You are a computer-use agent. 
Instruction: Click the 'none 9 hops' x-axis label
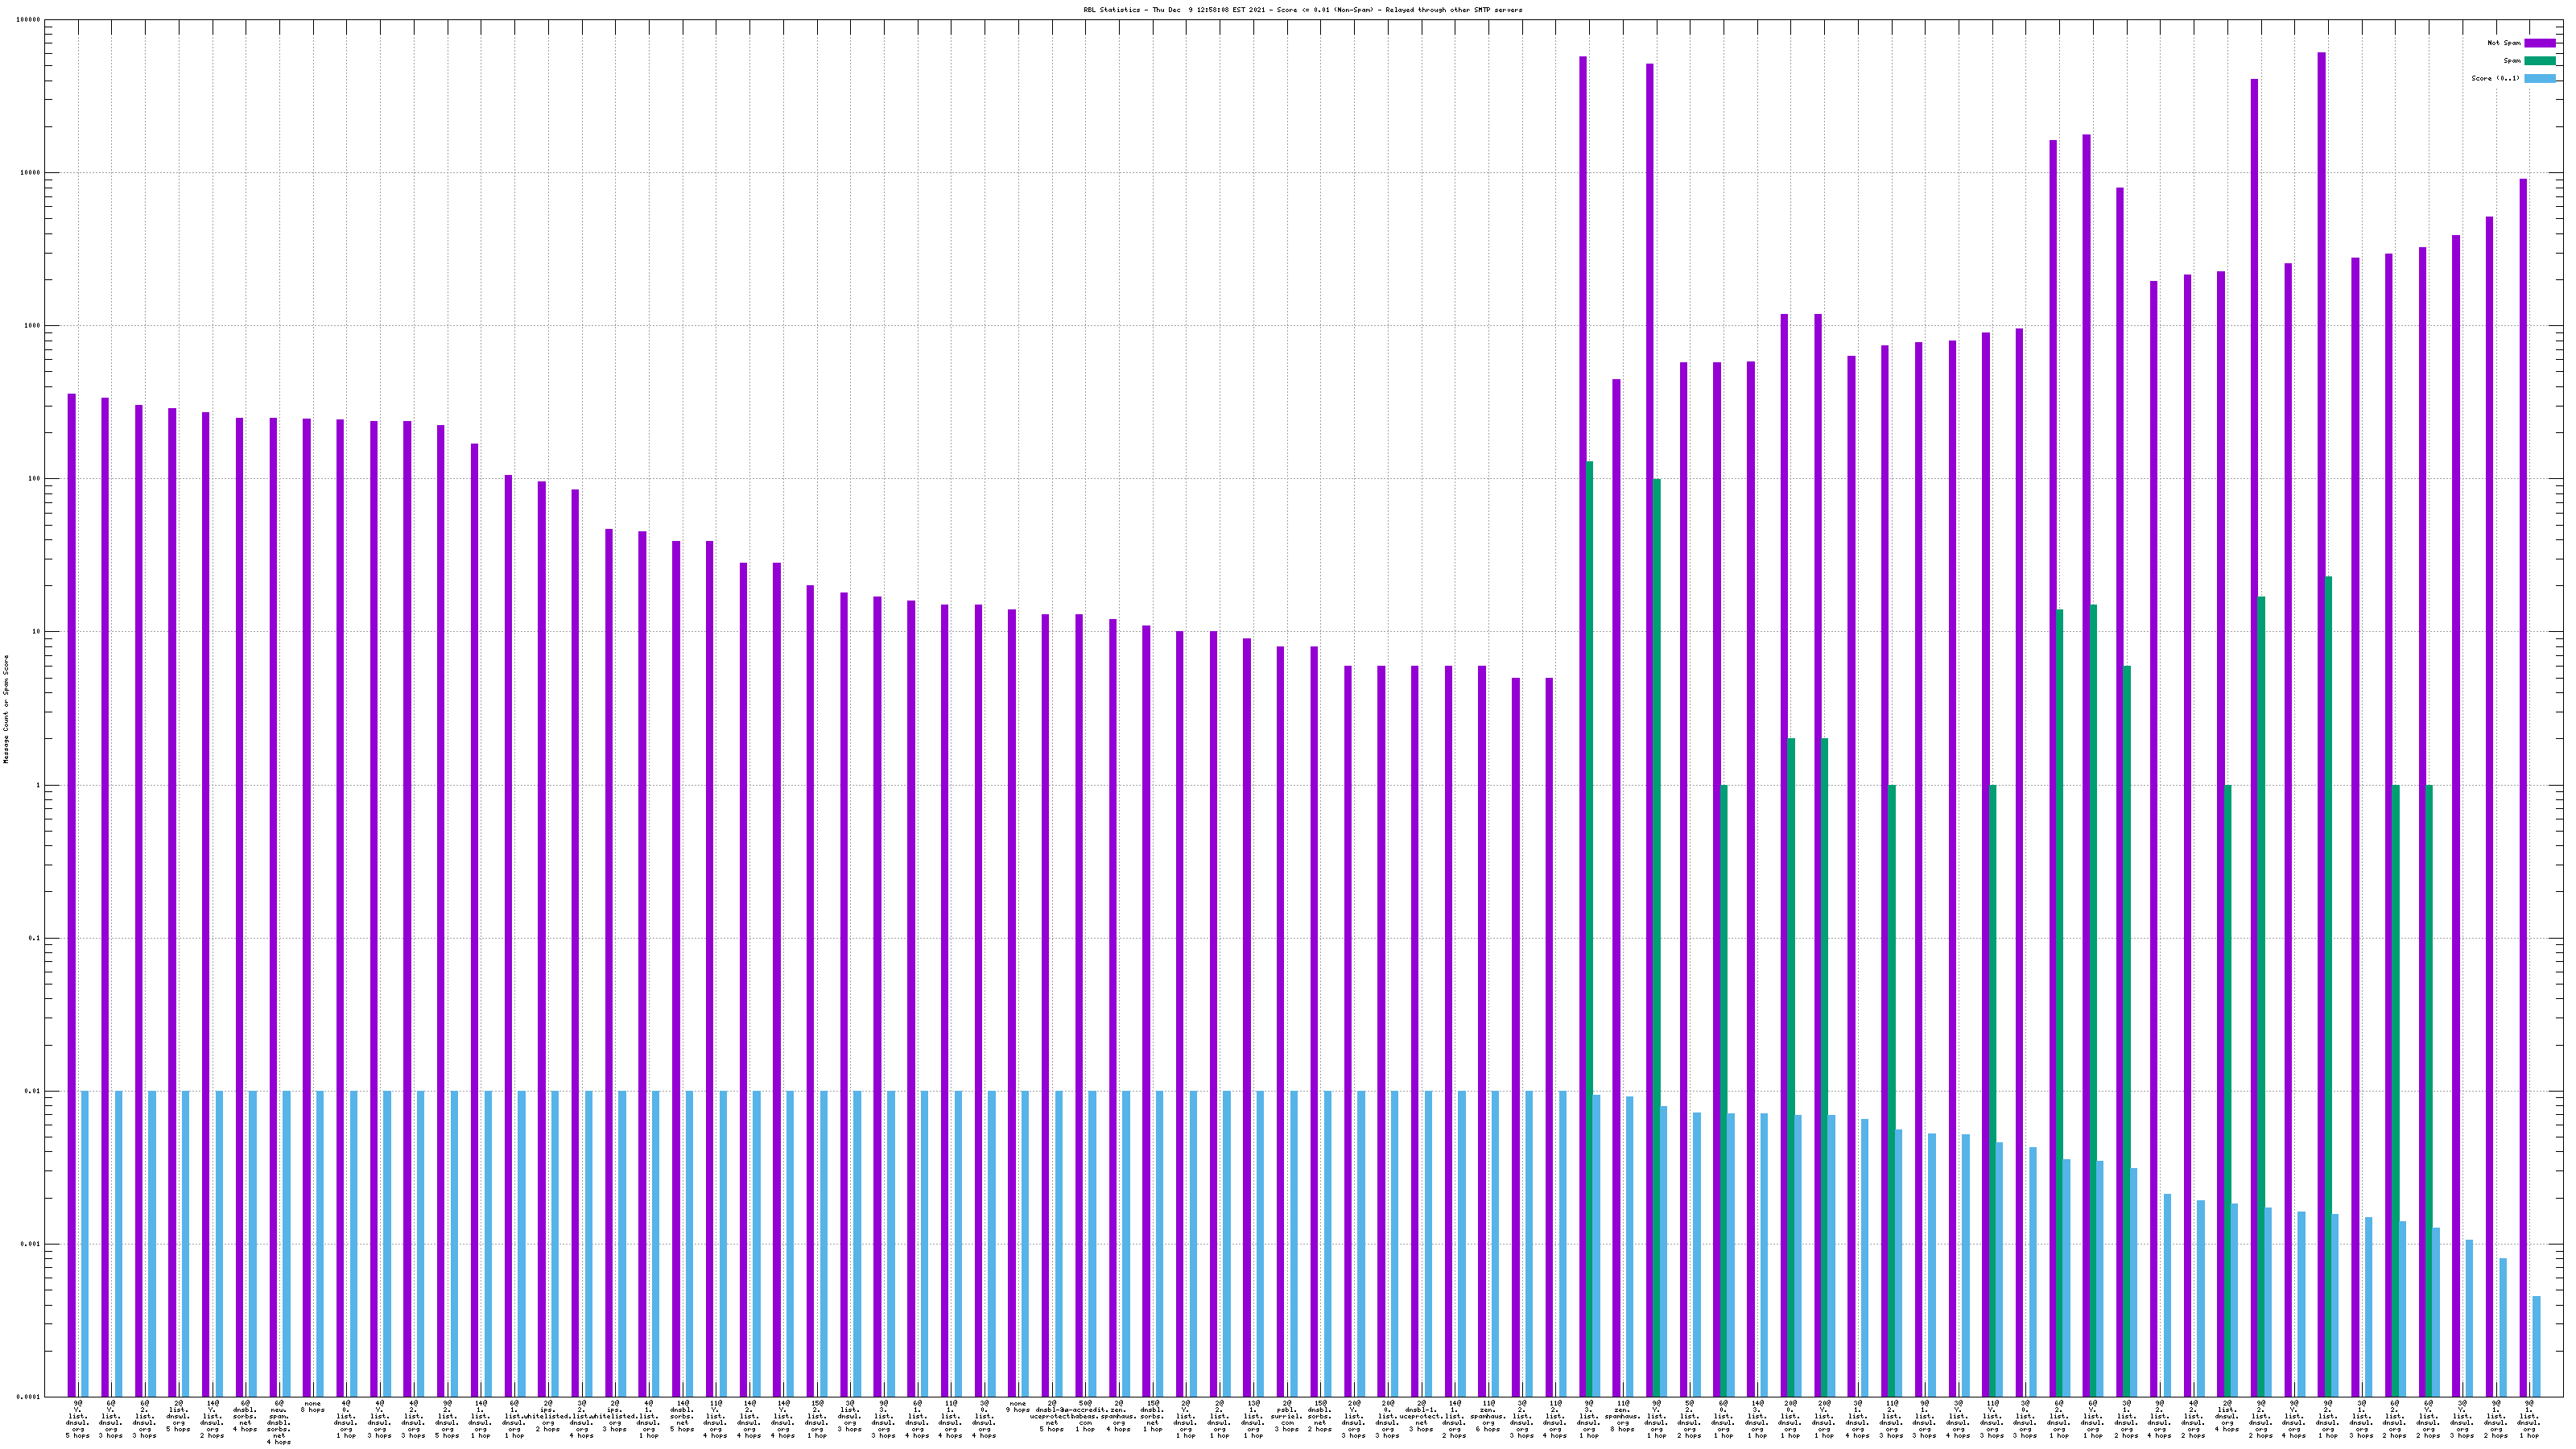1017,1406
